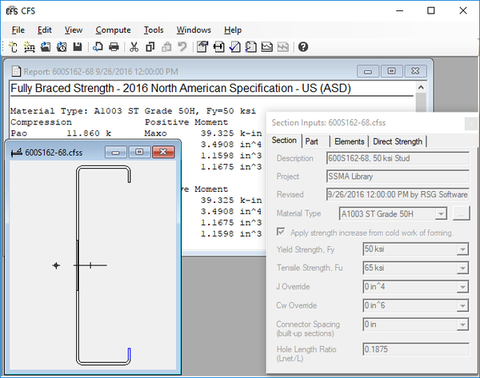The height and width of the screenshot is (378, 480).
Task: Click the checkmark analysis toolbar icon
Action: (235, 47)
